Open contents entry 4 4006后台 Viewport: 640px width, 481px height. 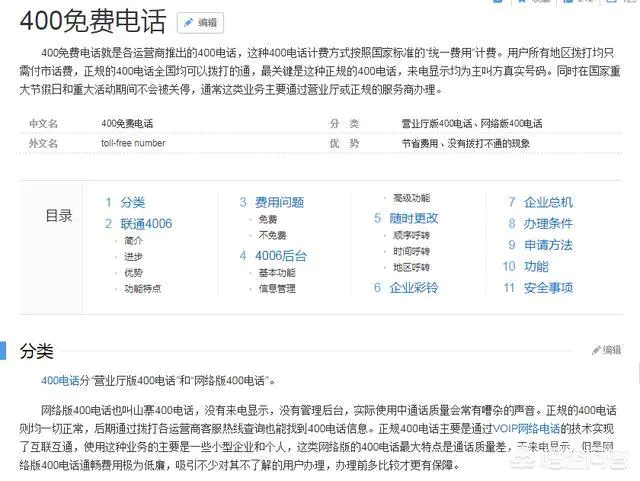281,256
